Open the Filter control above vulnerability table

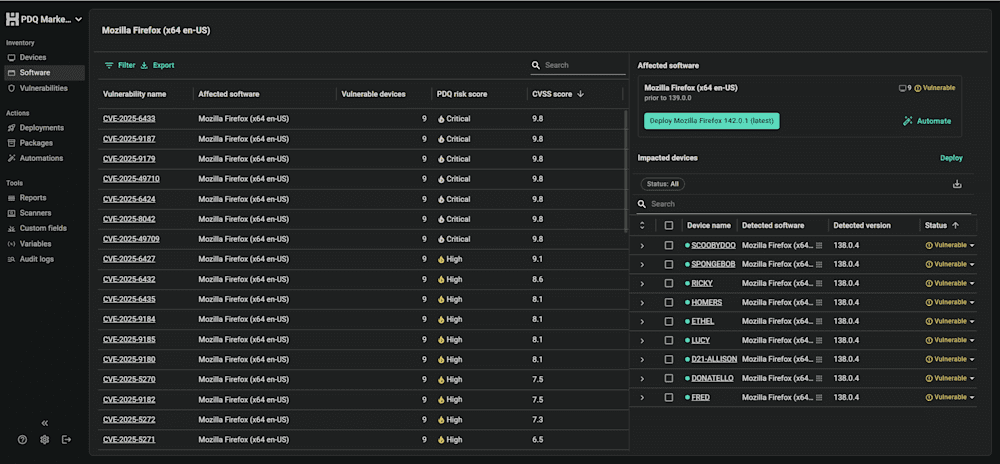pos(120,65)
